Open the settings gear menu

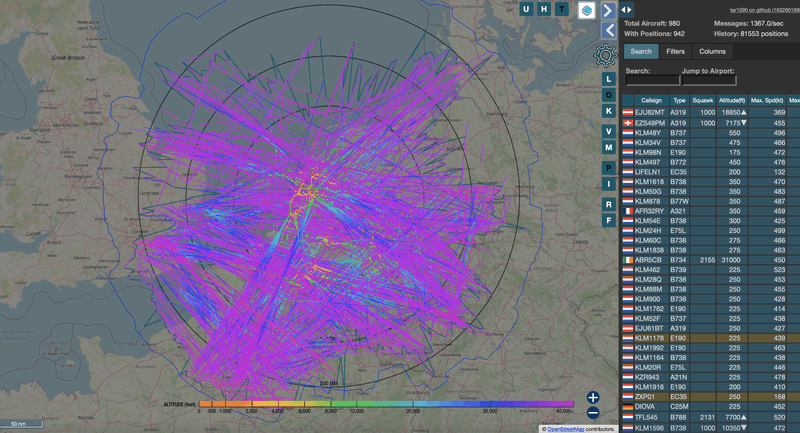(x=606, y=56)
